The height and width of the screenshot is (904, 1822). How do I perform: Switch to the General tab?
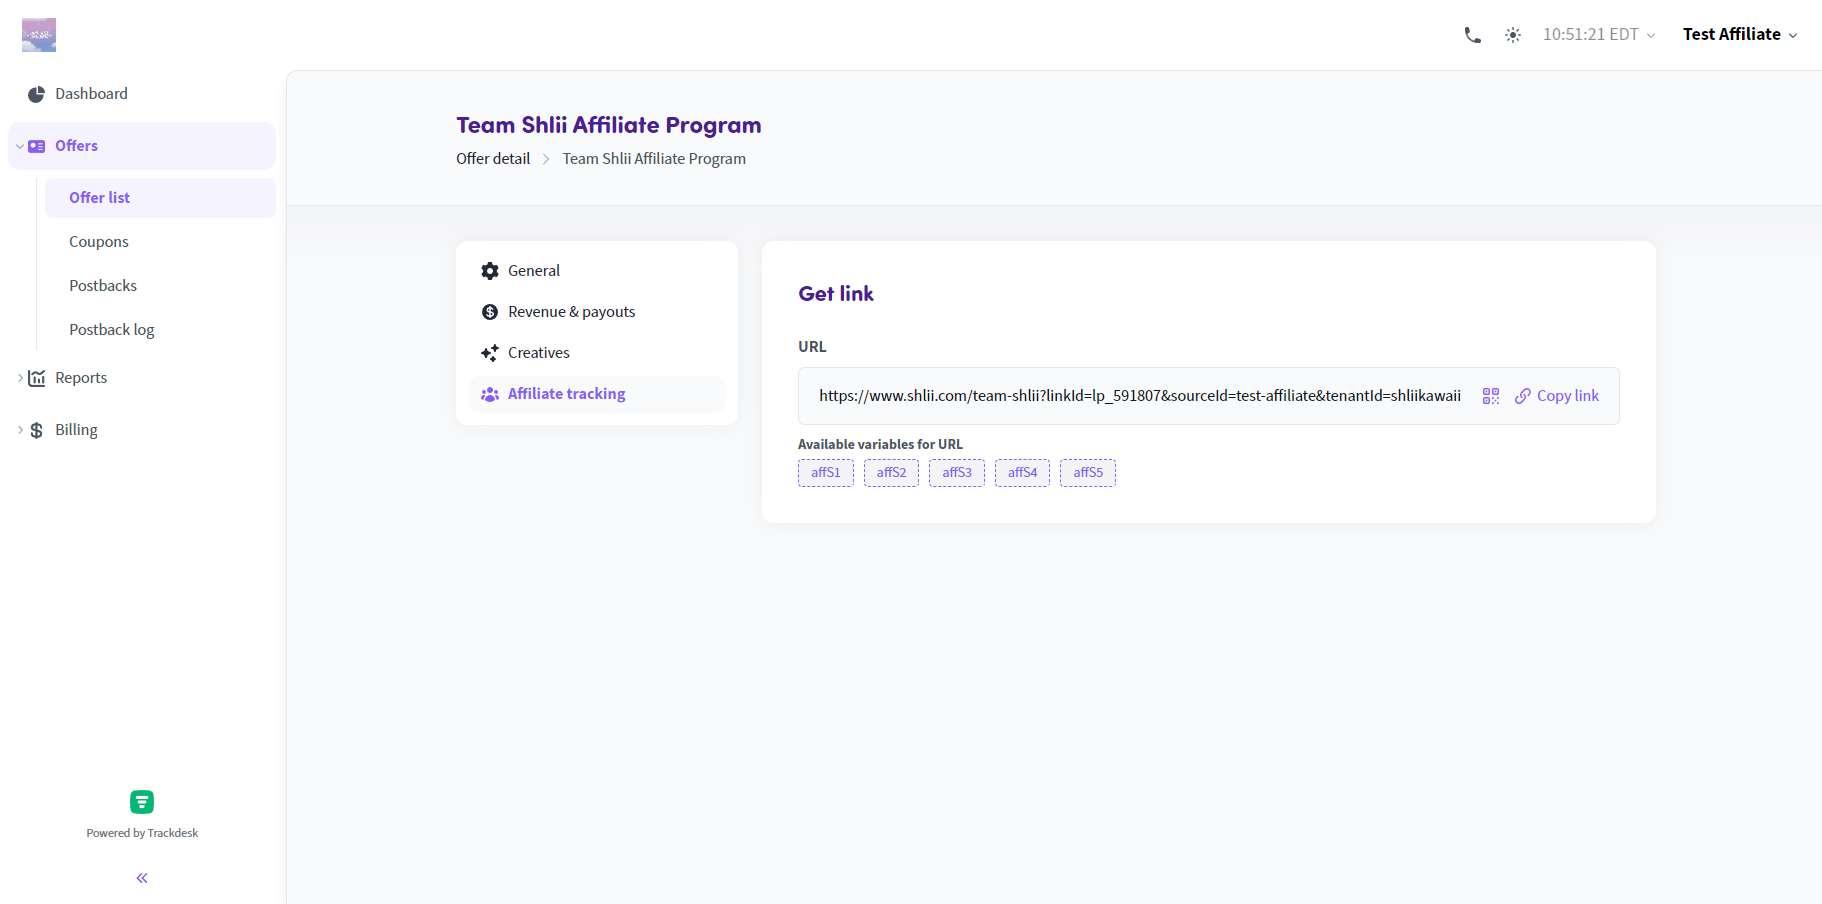coord(597,271)
